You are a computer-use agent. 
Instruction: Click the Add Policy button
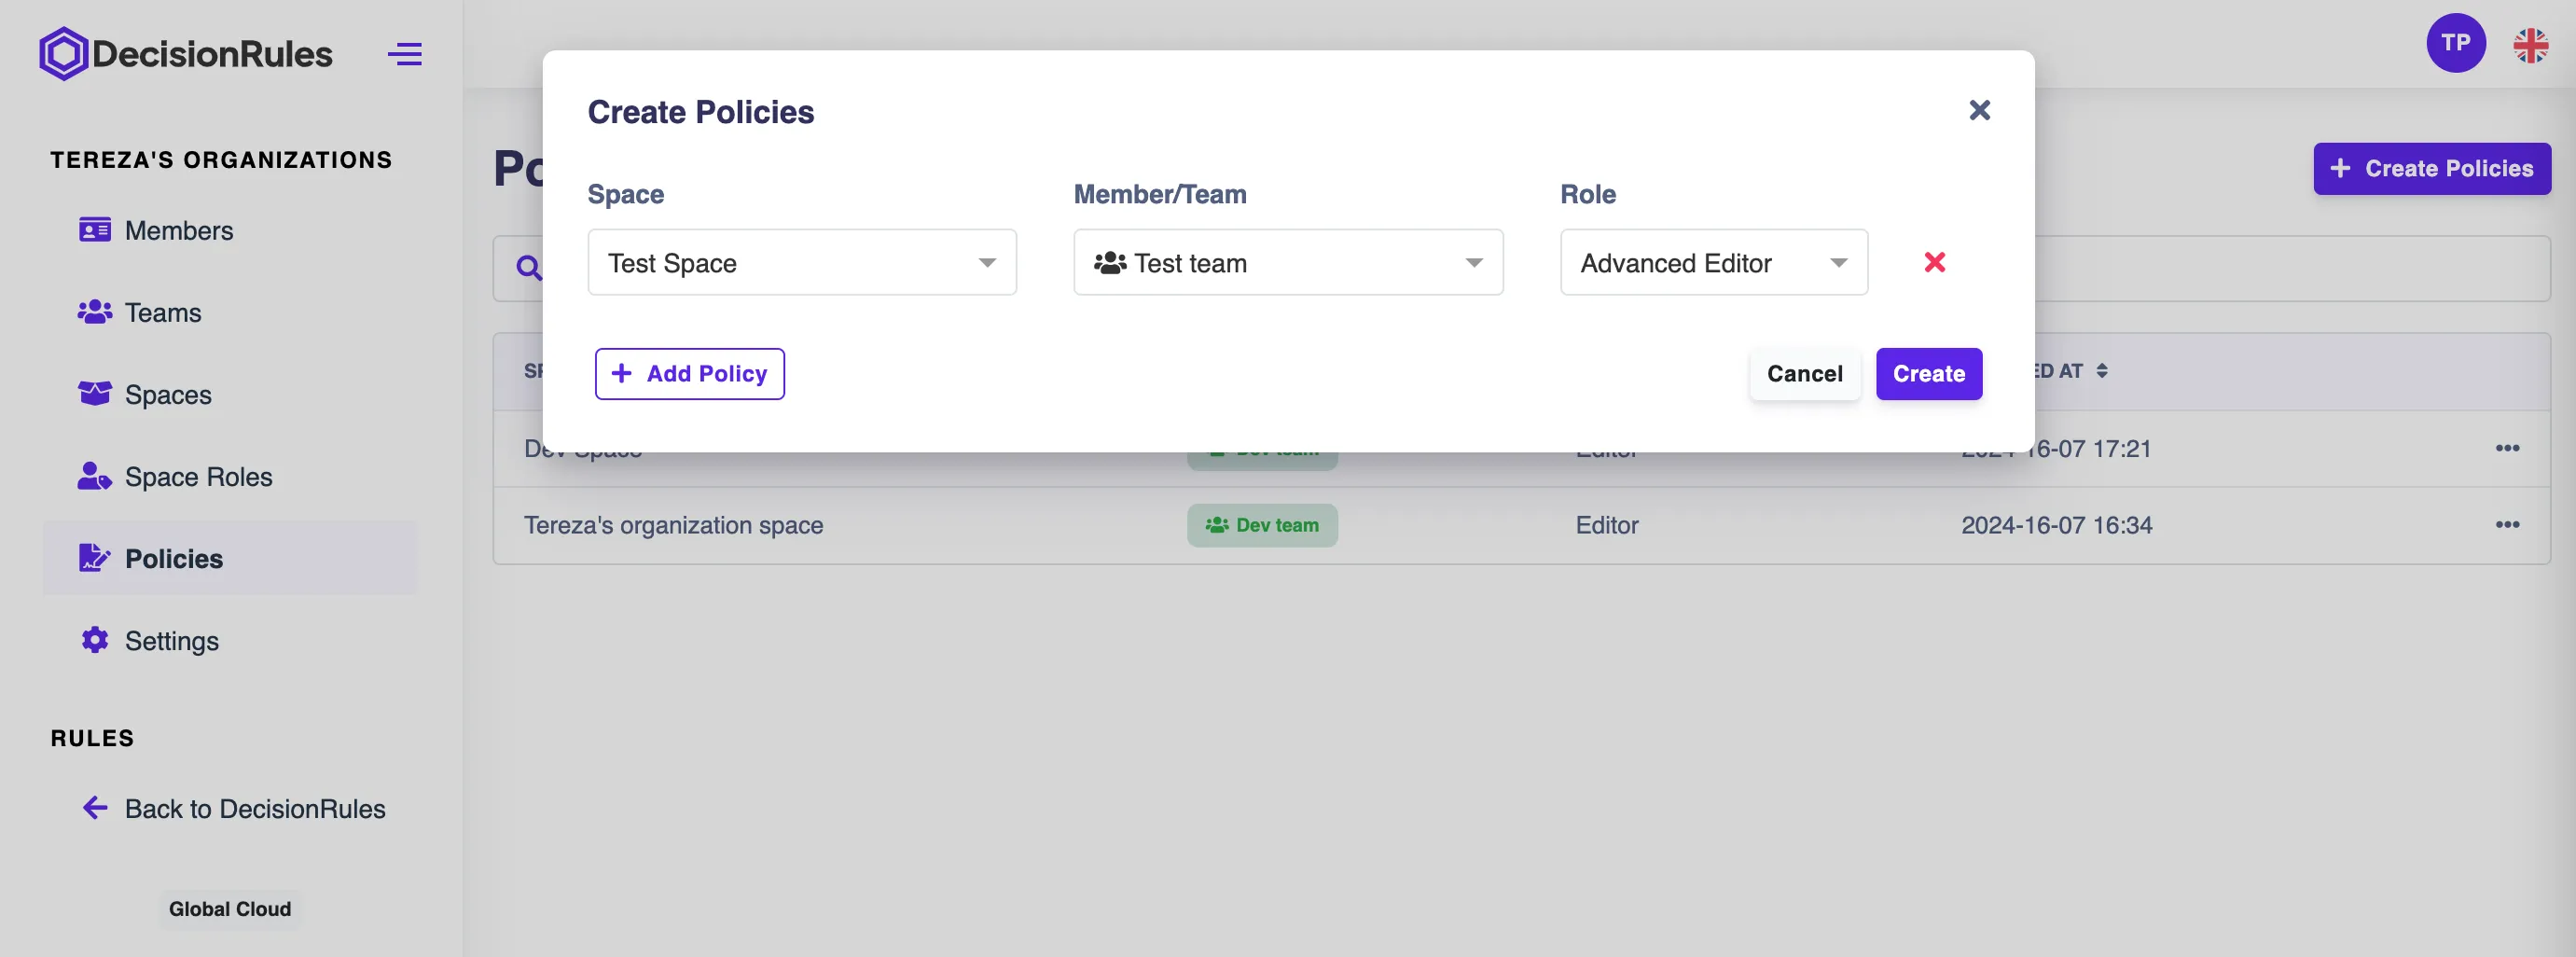click(x=689, y=374)
